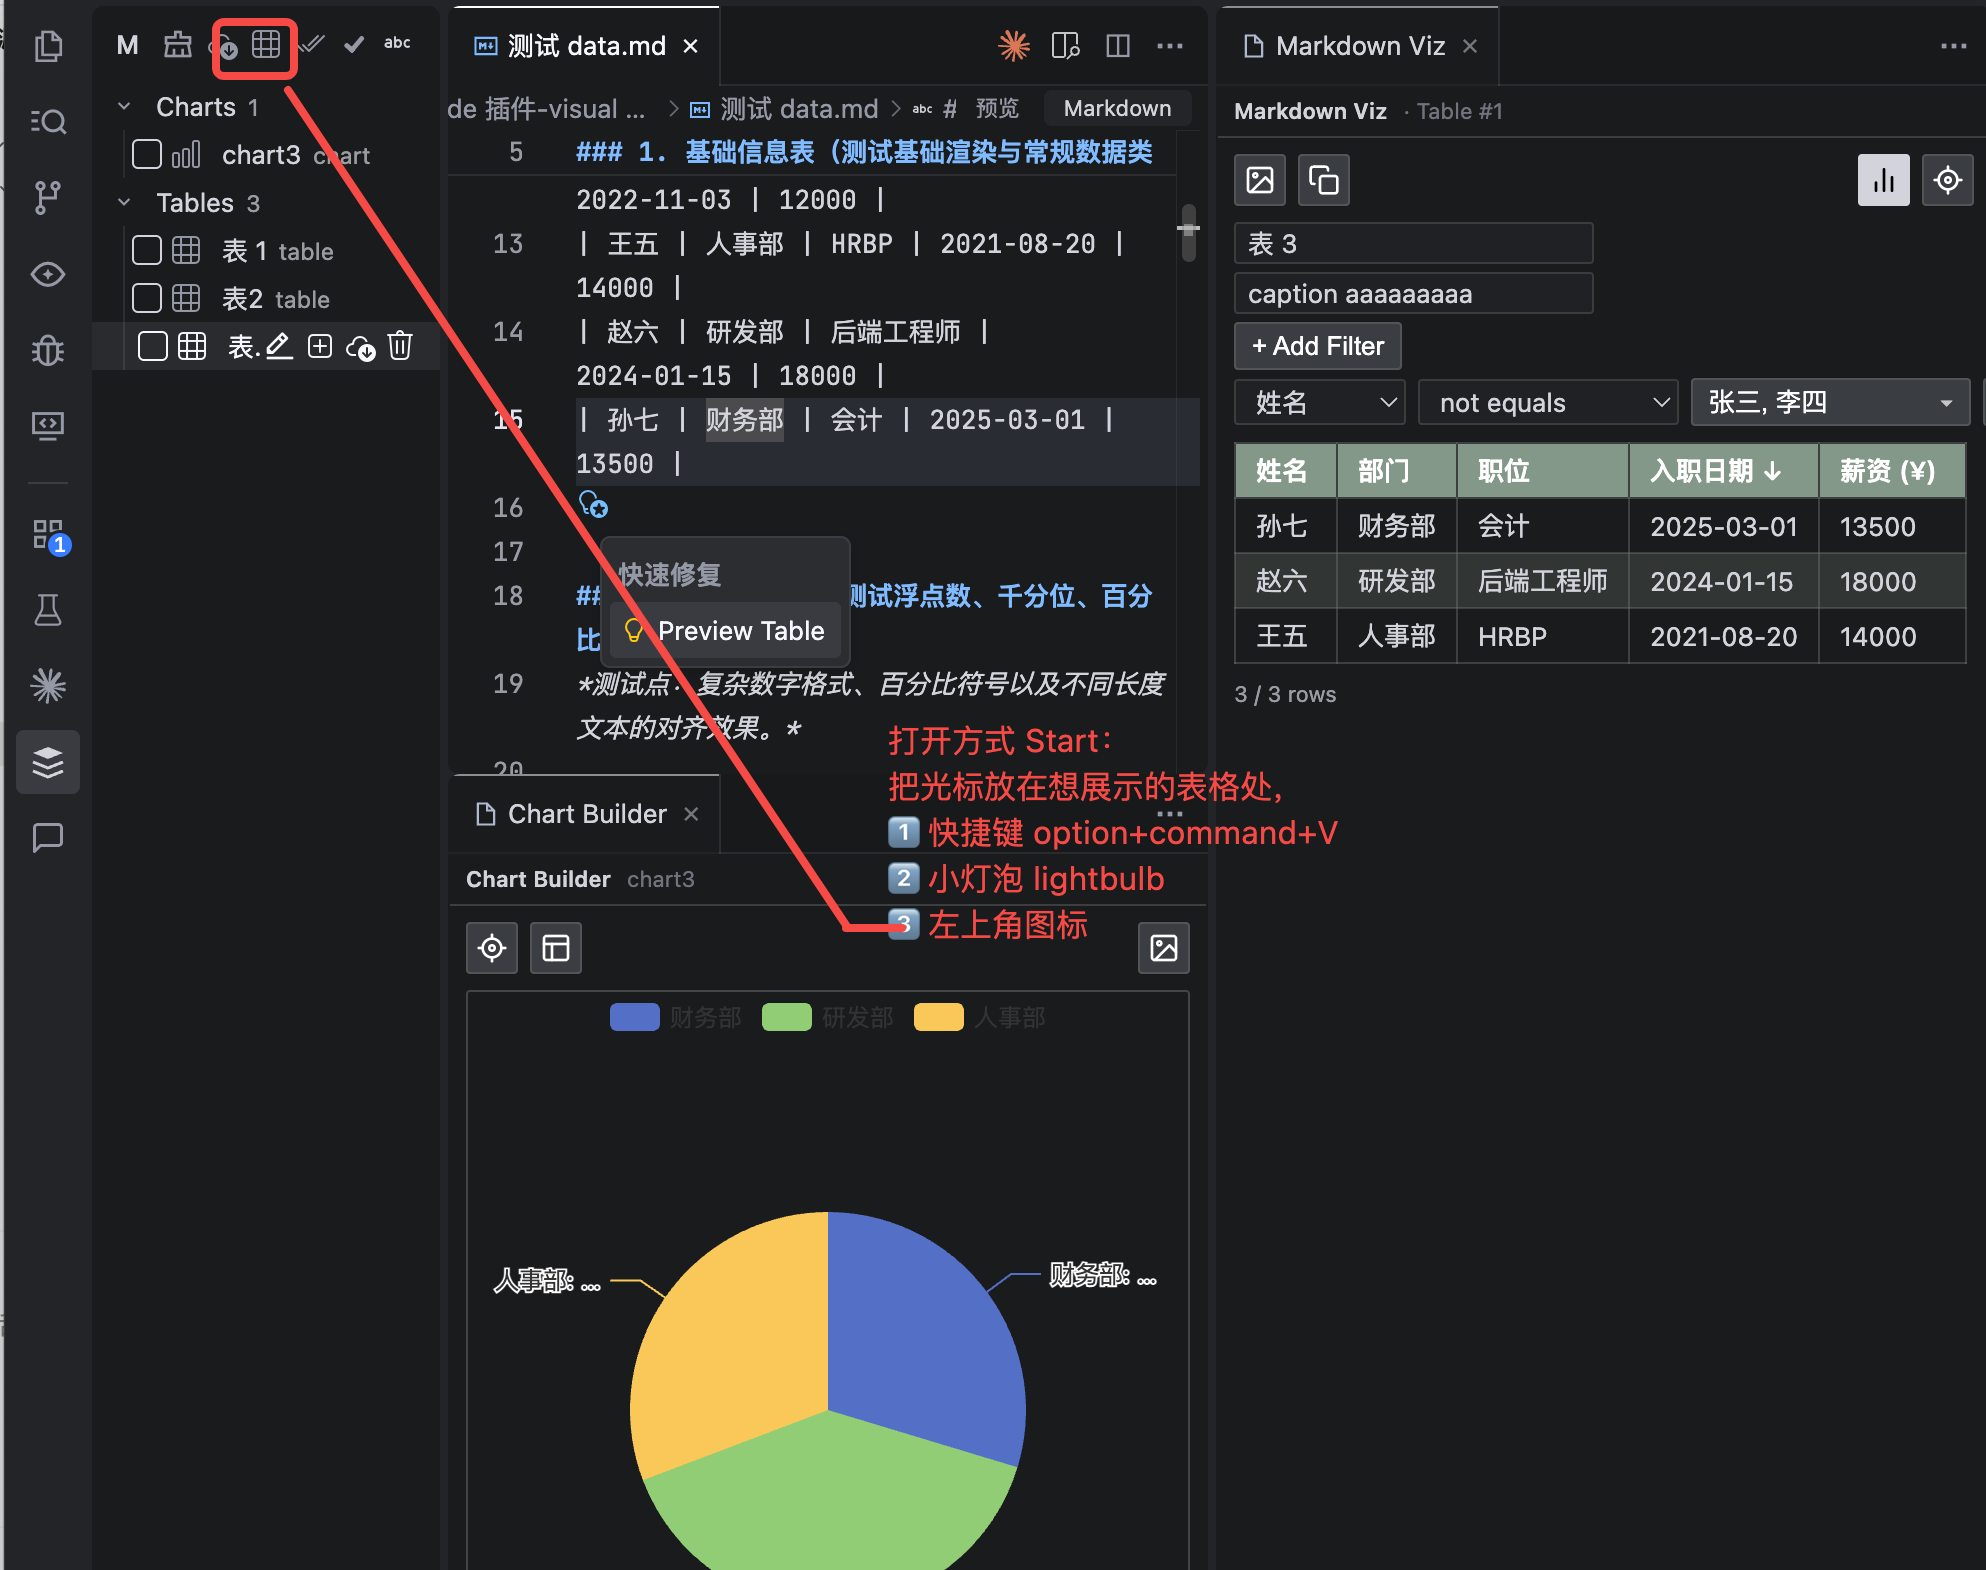Click the cloud download icon on 表 3 row

[x=360, y=348]
